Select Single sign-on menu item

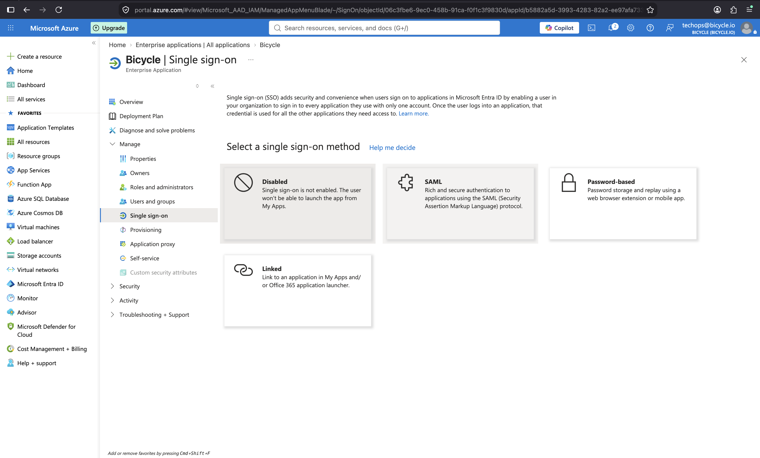tap(159, 216)
